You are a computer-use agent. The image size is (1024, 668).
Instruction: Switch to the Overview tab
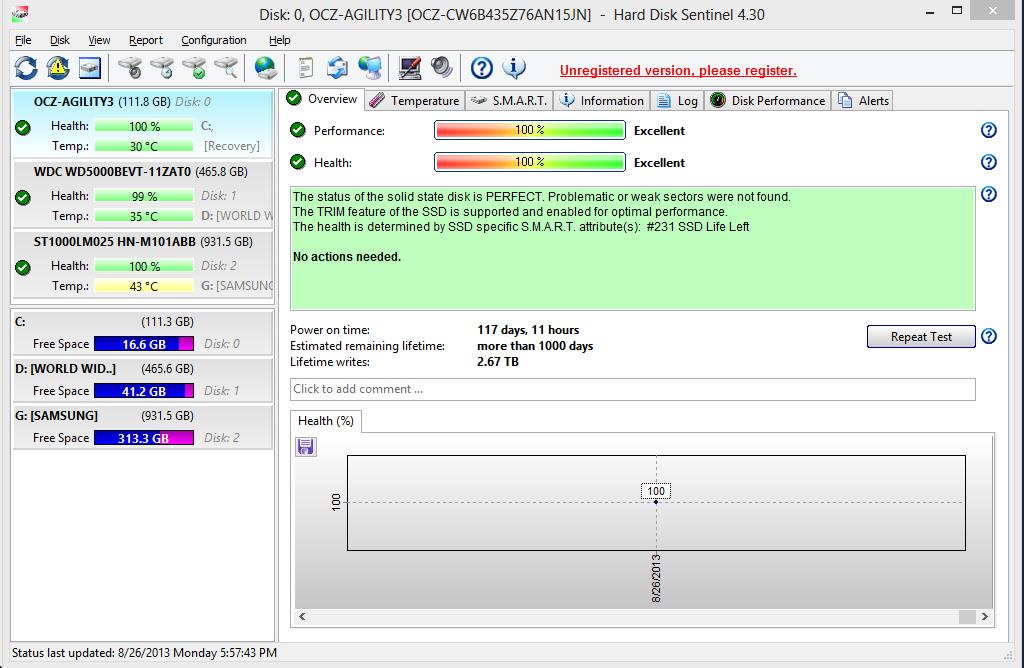coord(323,99)
